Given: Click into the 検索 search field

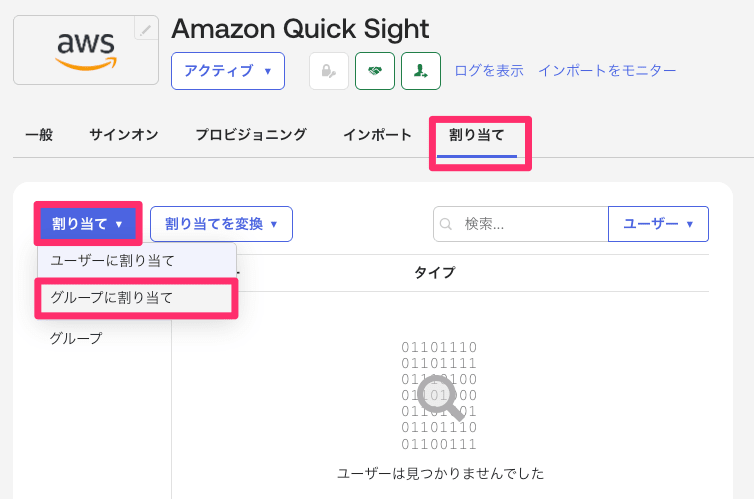Looking at the screenshot, I should tap(530, 224).
